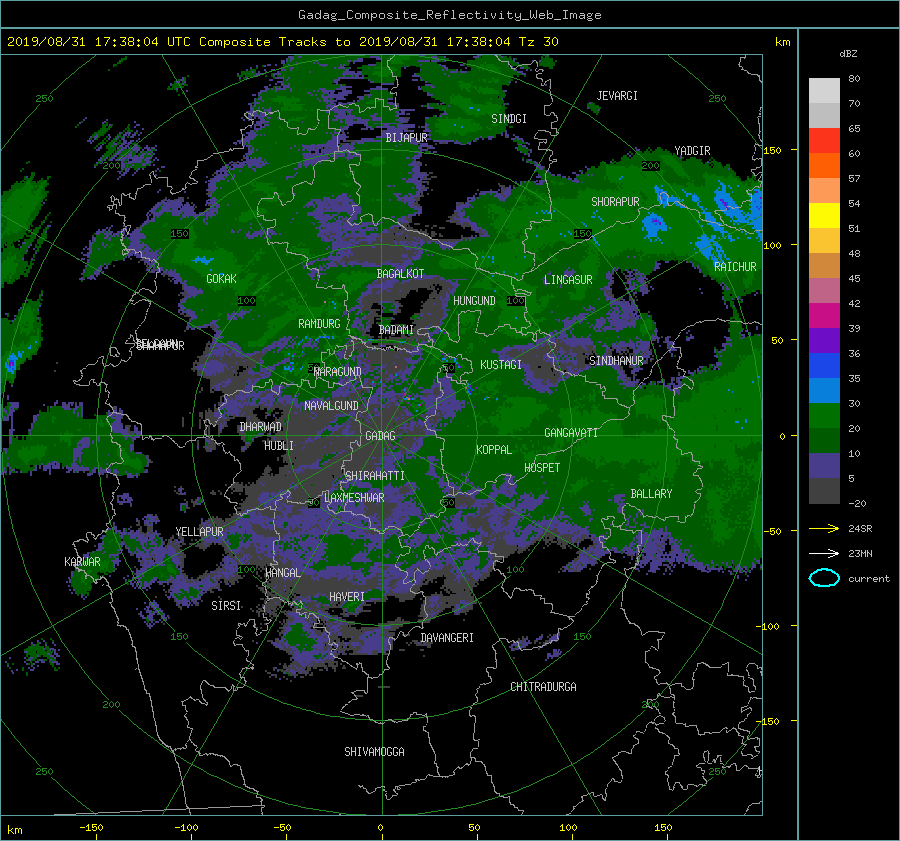Click the YELLAPUR city label

click(x=199, y=532)
